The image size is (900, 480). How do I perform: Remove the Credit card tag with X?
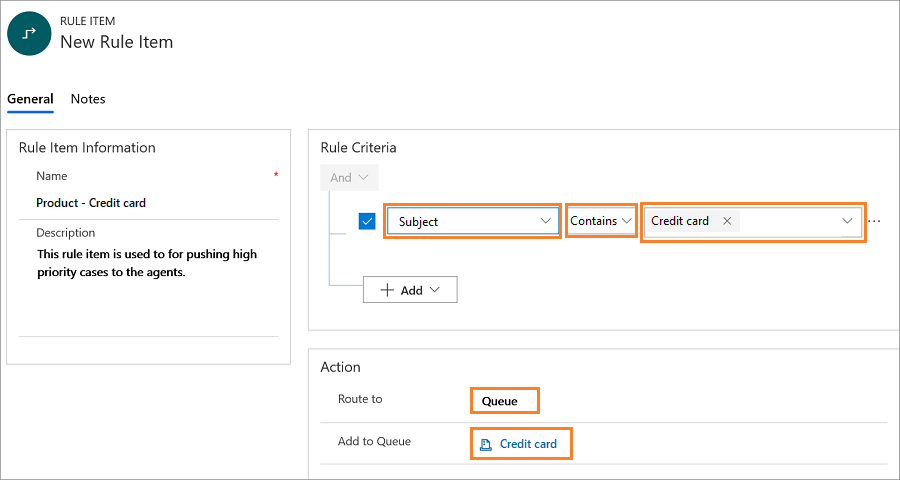pyautogui.click(x=727, y=221)
